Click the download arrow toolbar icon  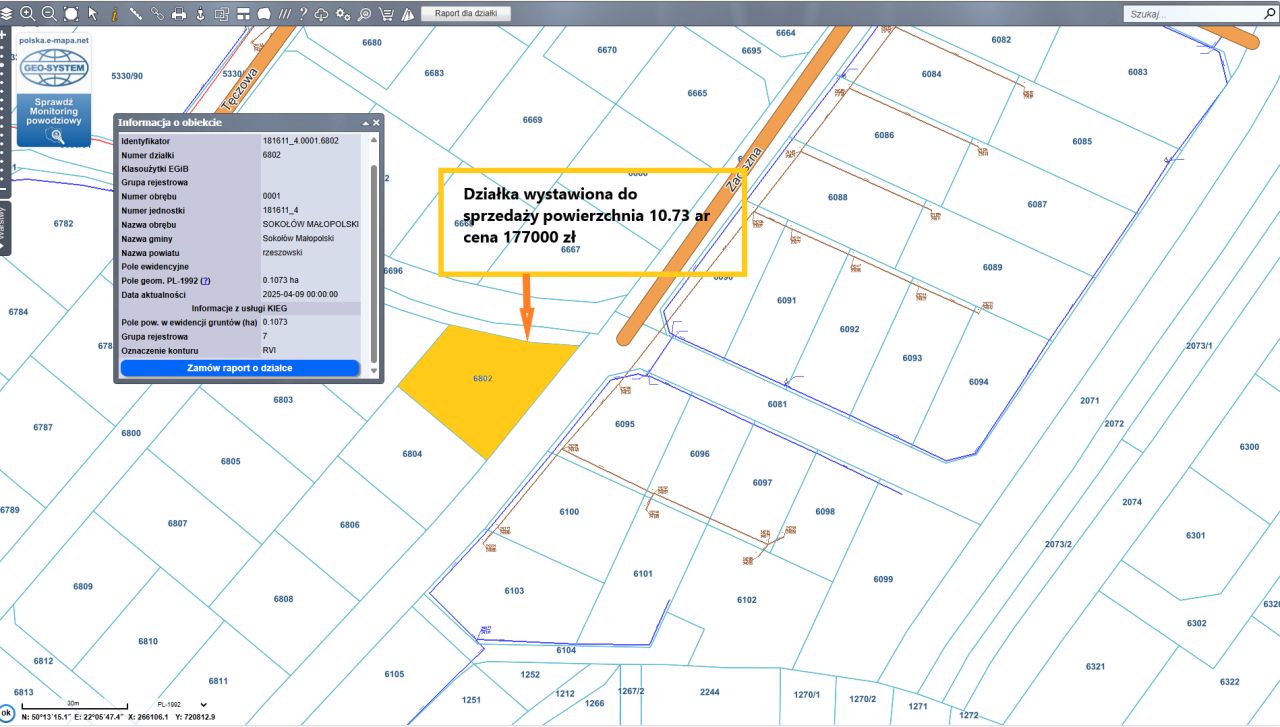(x=199, y=14)
